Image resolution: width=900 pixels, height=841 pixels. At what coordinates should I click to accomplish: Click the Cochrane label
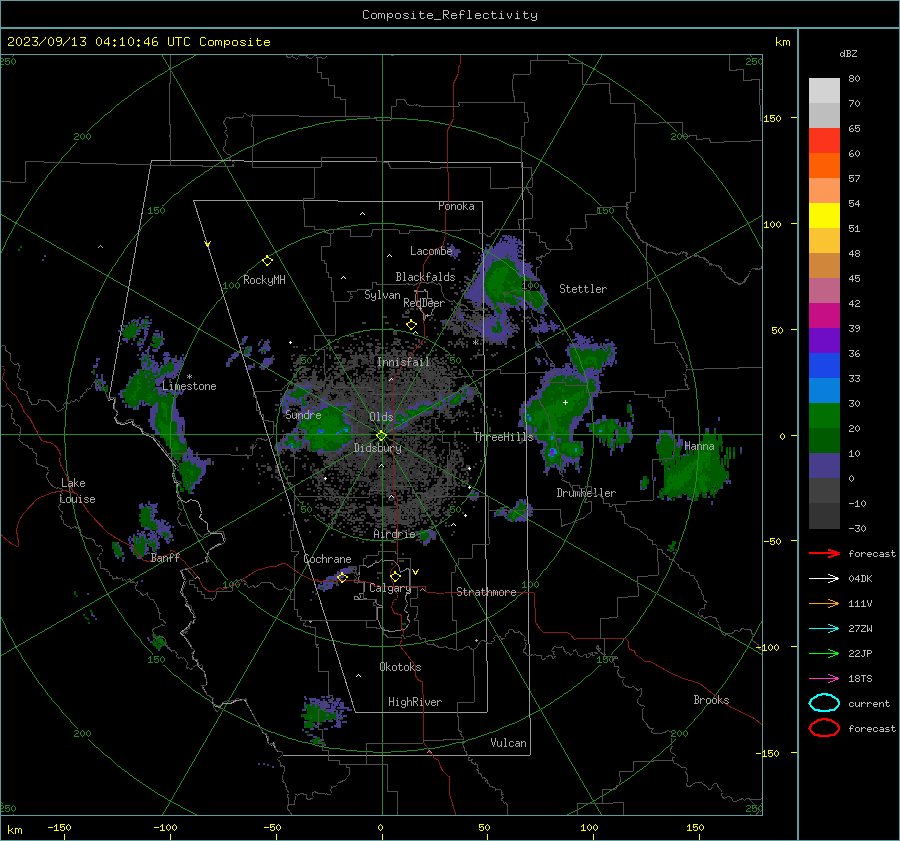pos(327,559)
